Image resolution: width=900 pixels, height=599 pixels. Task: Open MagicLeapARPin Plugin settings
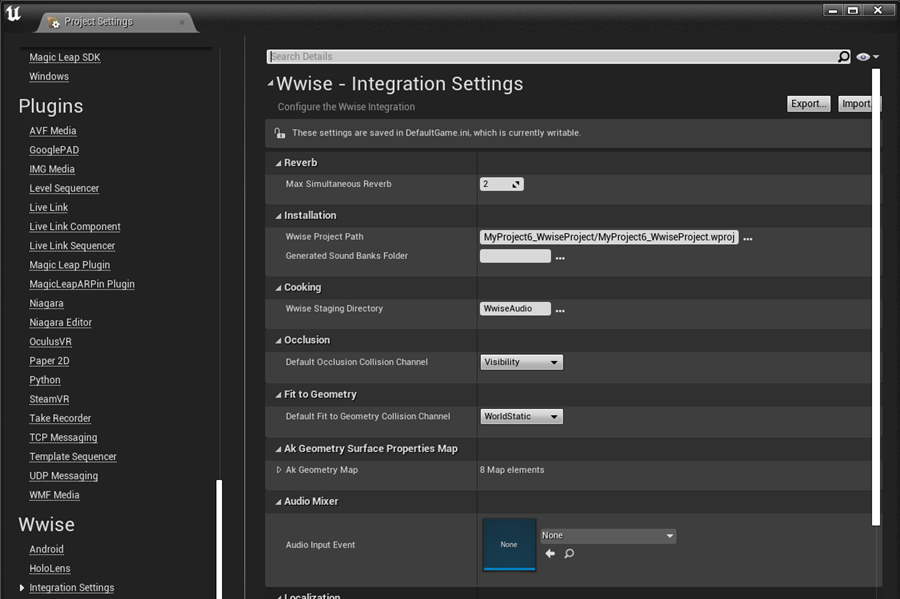tap(82, 284)
